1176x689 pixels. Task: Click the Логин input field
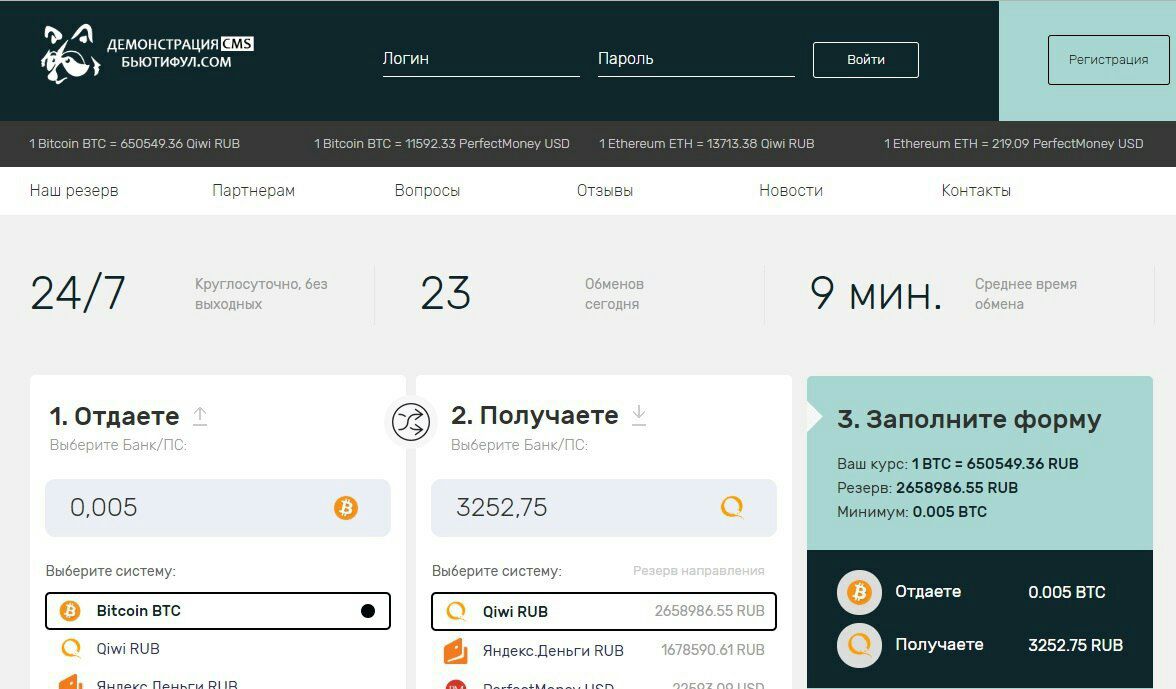coord(481,58)
